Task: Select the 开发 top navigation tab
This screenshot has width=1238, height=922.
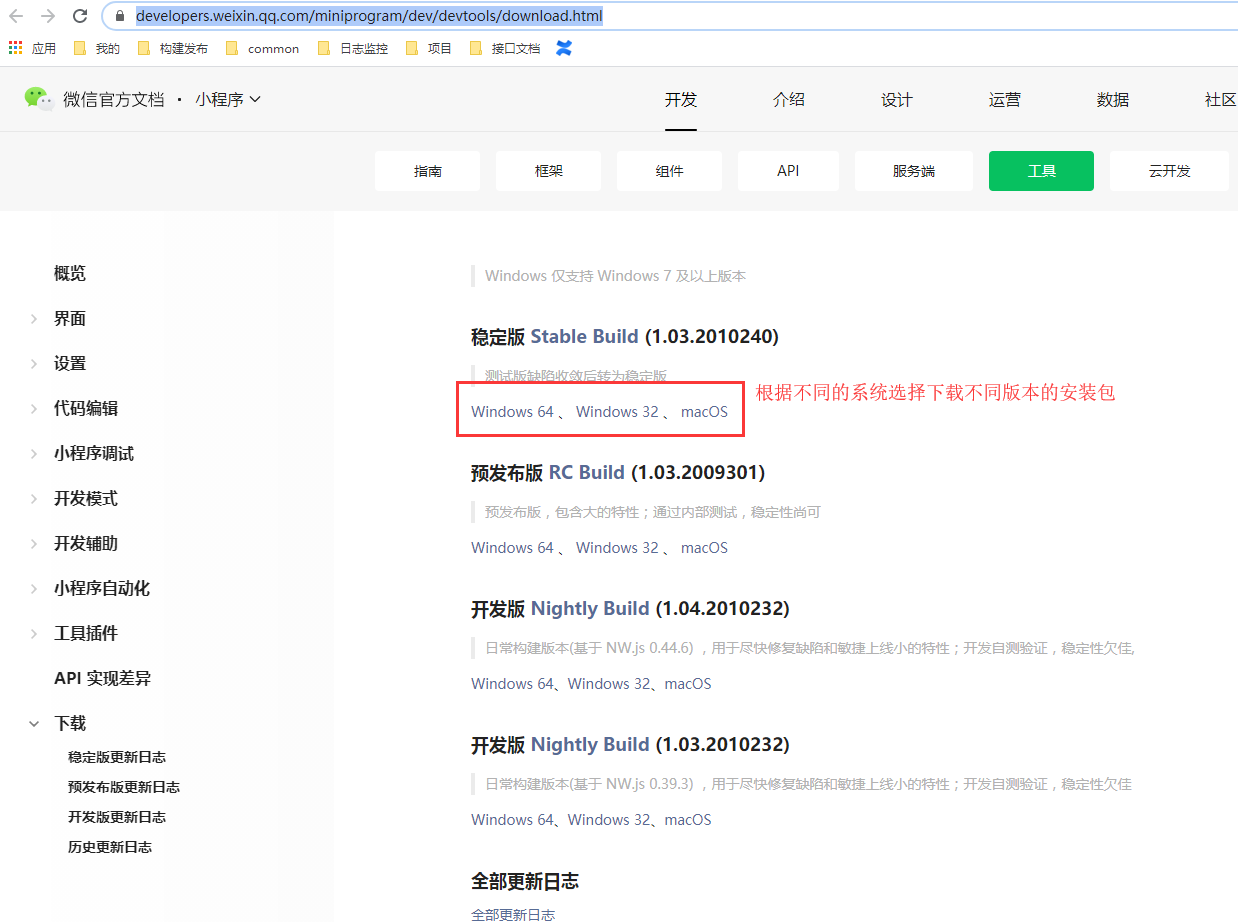Action: [x=681, y=100]
